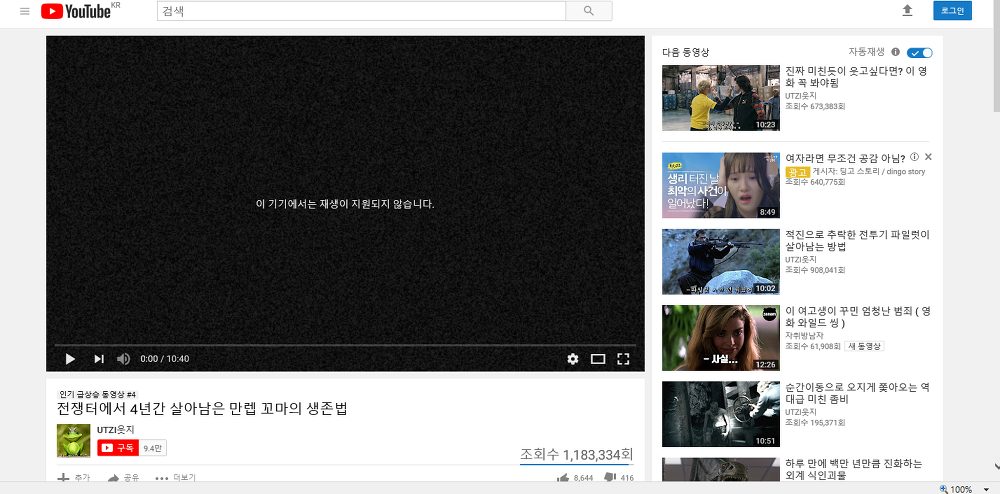This screenshot has width=1000, height=494.
Task: Play the video
Action: click(70, 359)
